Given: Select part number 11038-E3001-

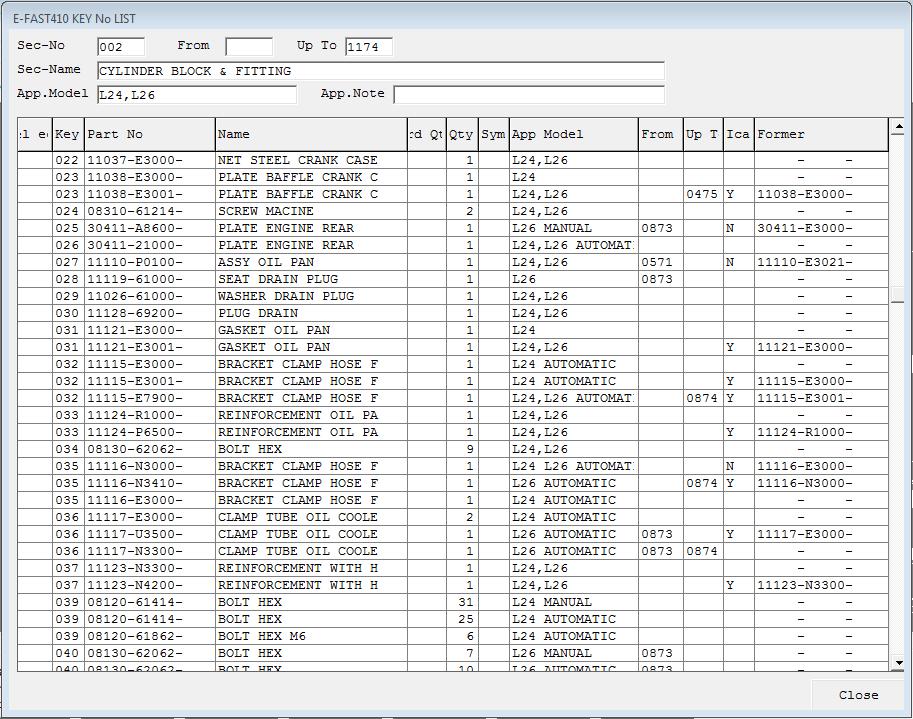Looking at the screenshot, I should tap(150, 194).
